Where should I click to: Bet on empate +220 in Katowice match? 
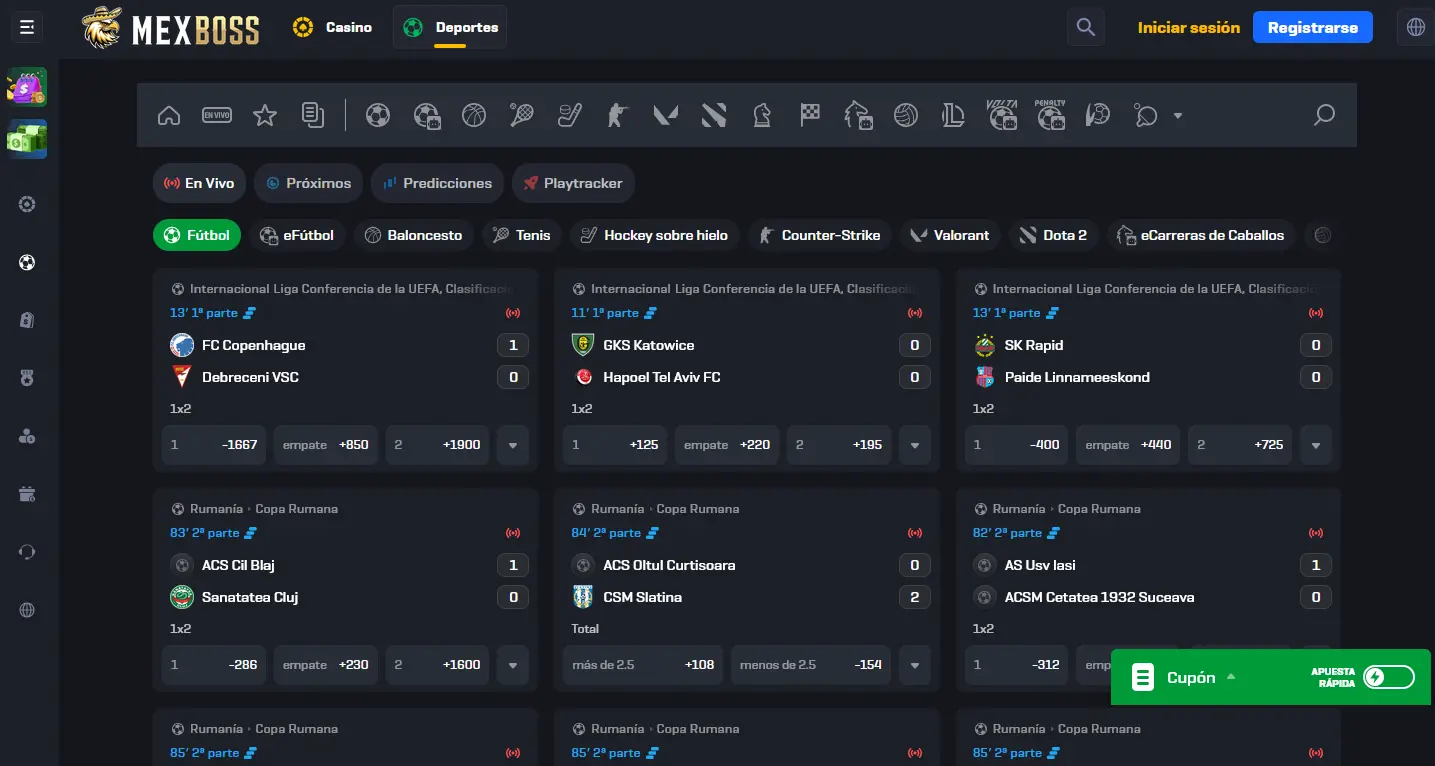coord(727,445)
